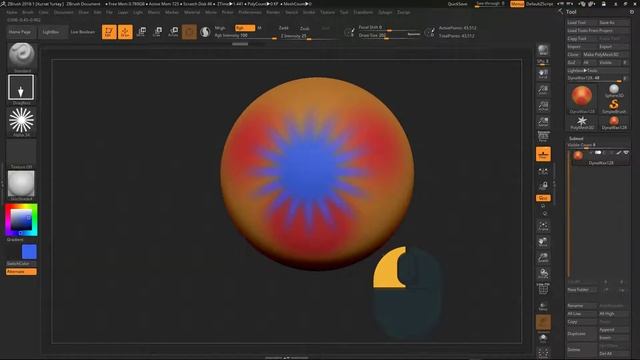
Task: Click Load Tool button
Action: (582, 22)
